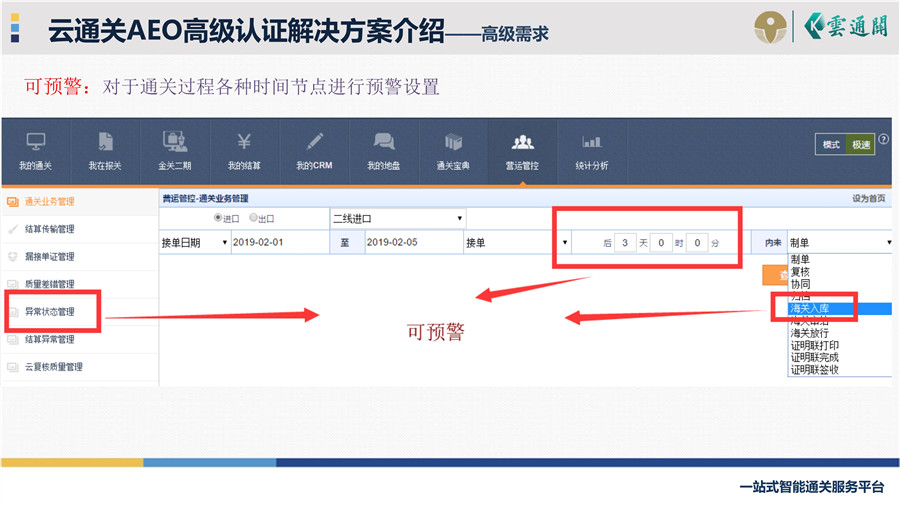Viewport: 900px width, 506px height.
Task: Click the end date field 2019-02-05
Action: coord(414,243)
